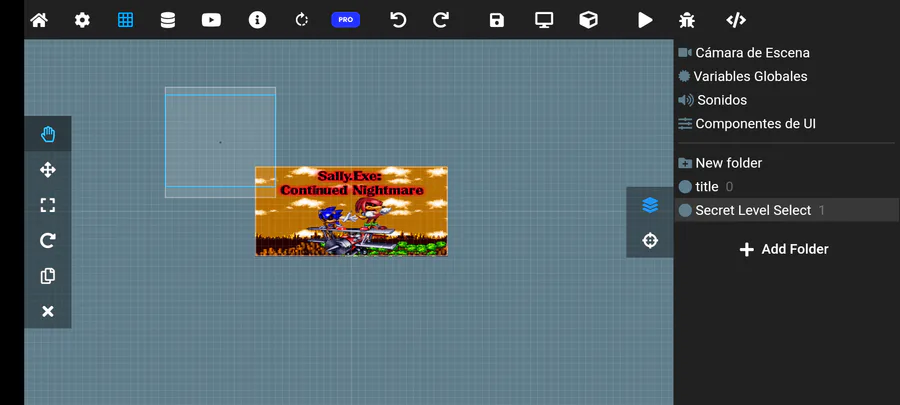Toggle the grid display icon

pyautogui.click(x=125, y=20)
